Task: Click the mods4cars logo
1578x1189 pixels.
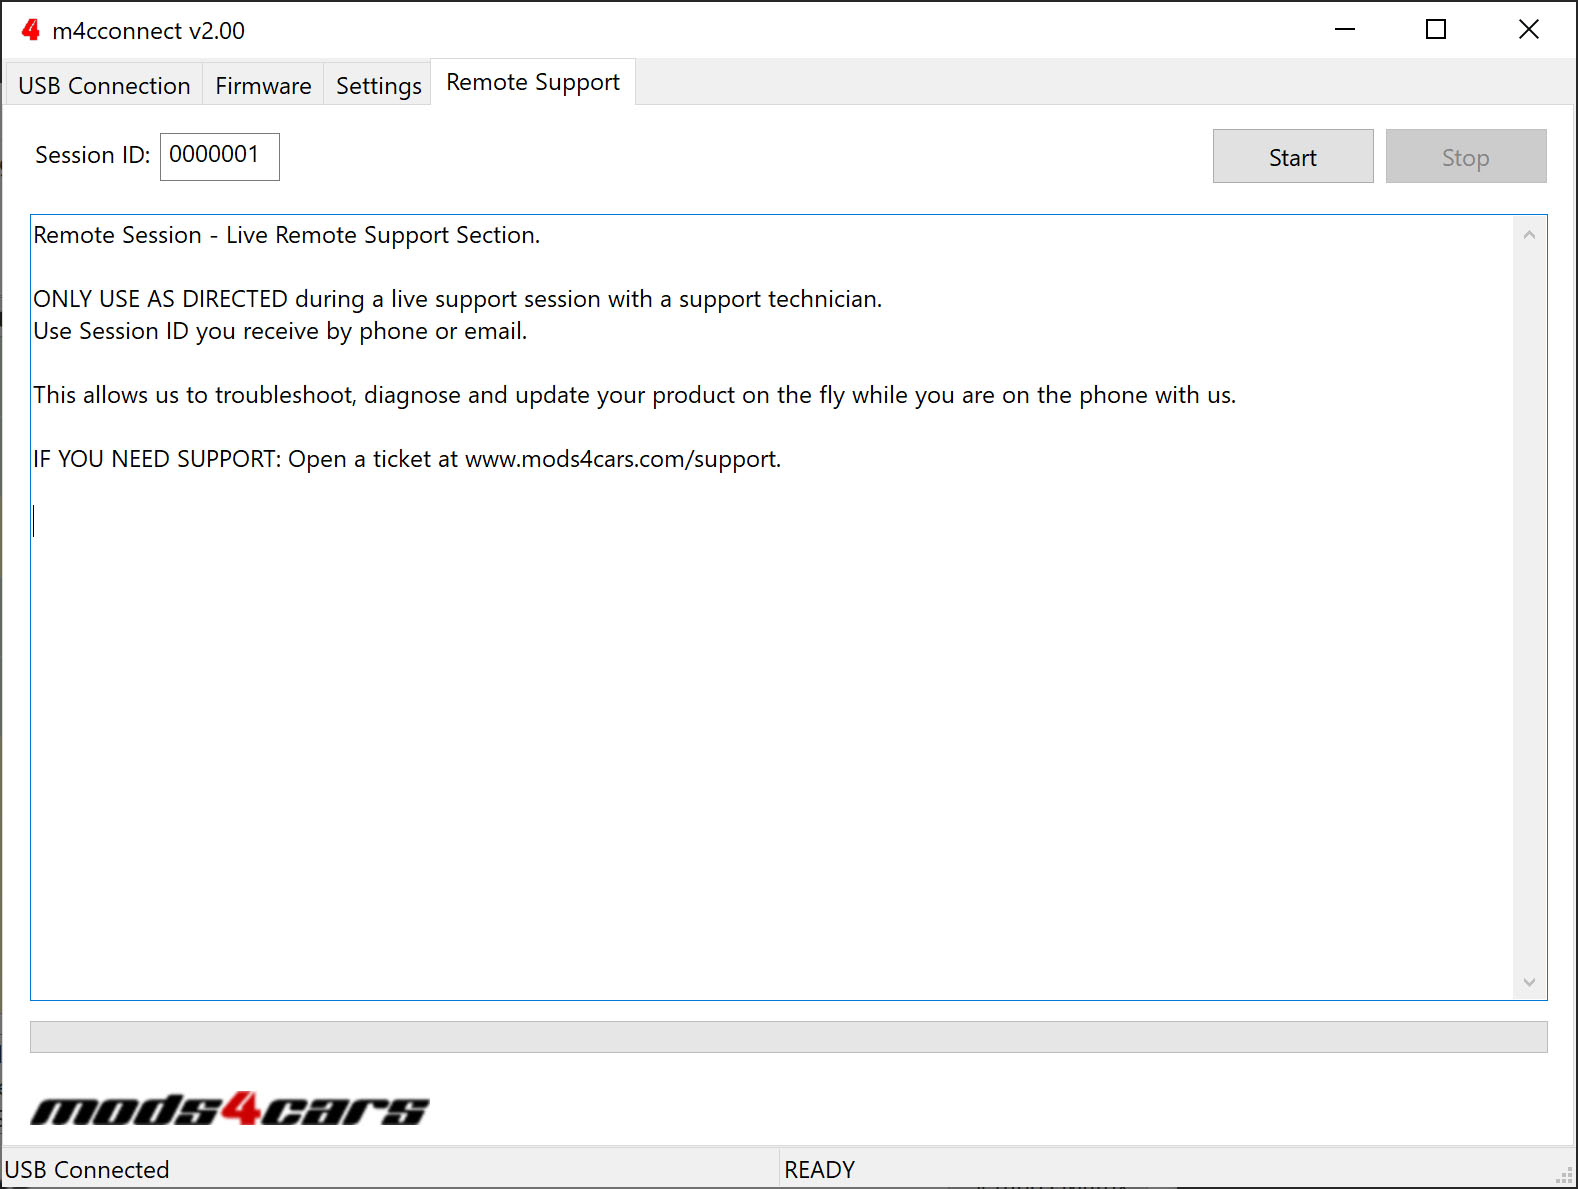Action: 230,1109
